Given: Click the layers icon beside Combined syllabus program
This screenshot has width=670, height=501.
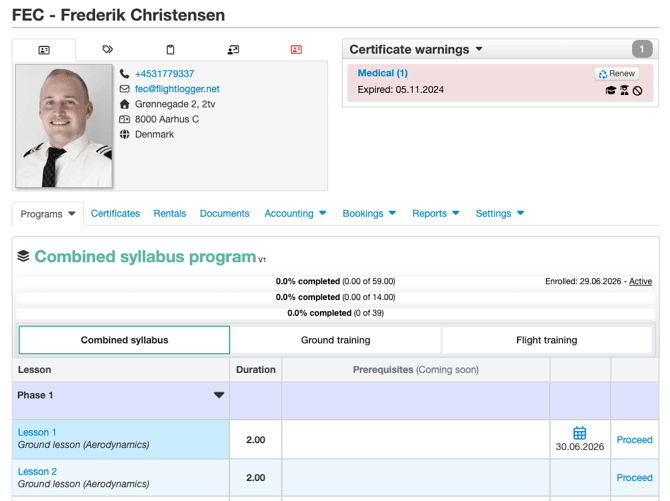Looking at the screenshot, I should click(x=24, y=256).
